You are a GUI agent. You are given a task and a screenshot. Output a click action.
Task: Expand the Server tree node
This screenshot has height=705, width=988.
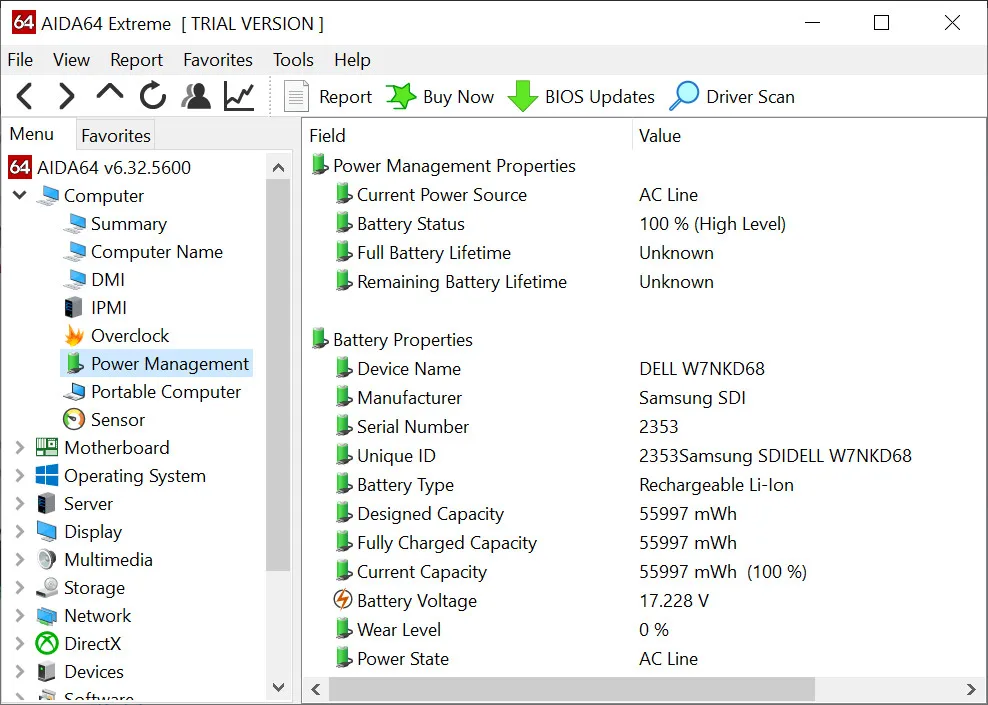[x=20, y=503]
